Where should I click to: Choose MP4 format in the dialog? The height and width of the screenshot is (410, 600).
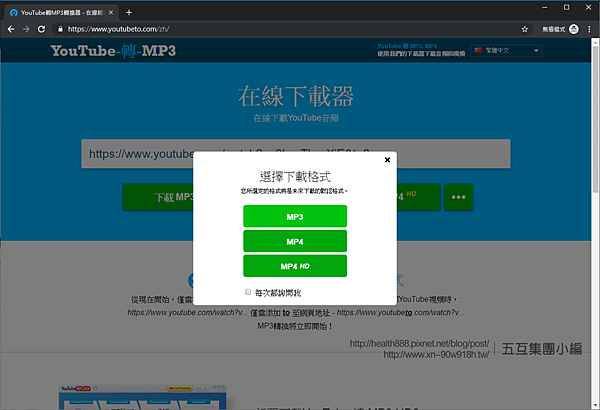pyautogui.click(x=295, y=241)
